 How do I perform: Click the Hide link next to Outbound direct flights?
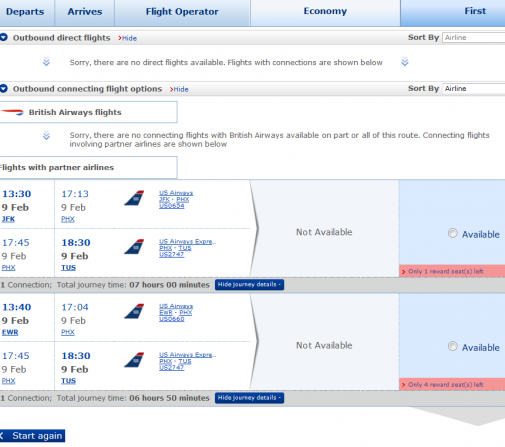127,38
